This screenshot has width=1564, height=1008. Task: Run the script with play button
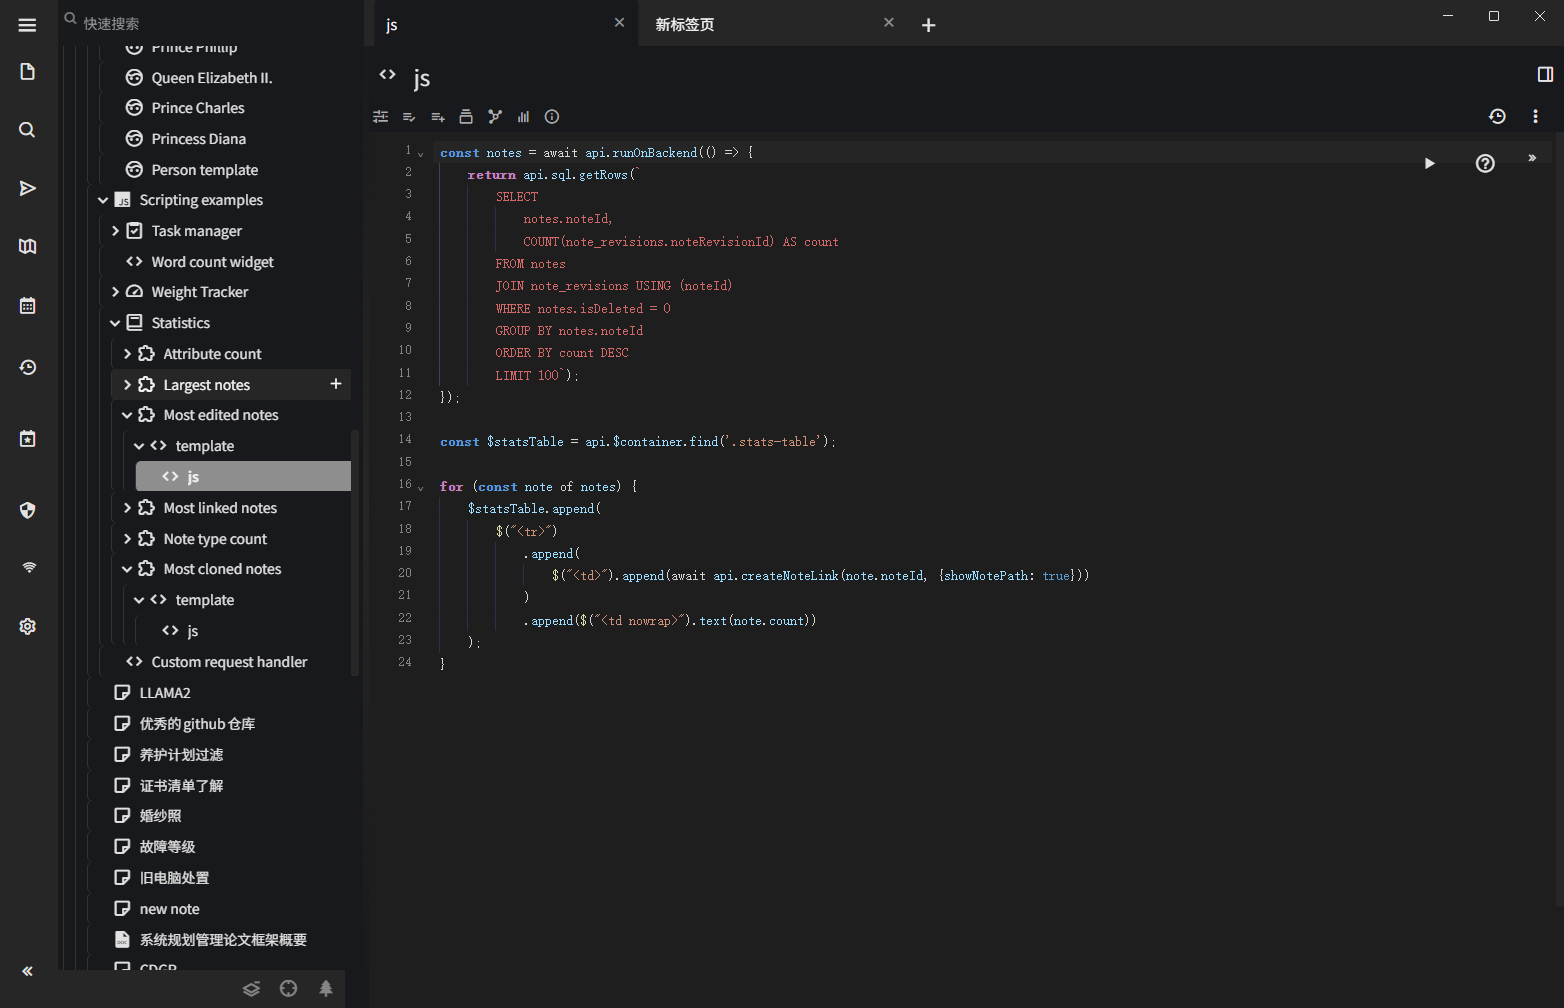[x=1429, y=164]
